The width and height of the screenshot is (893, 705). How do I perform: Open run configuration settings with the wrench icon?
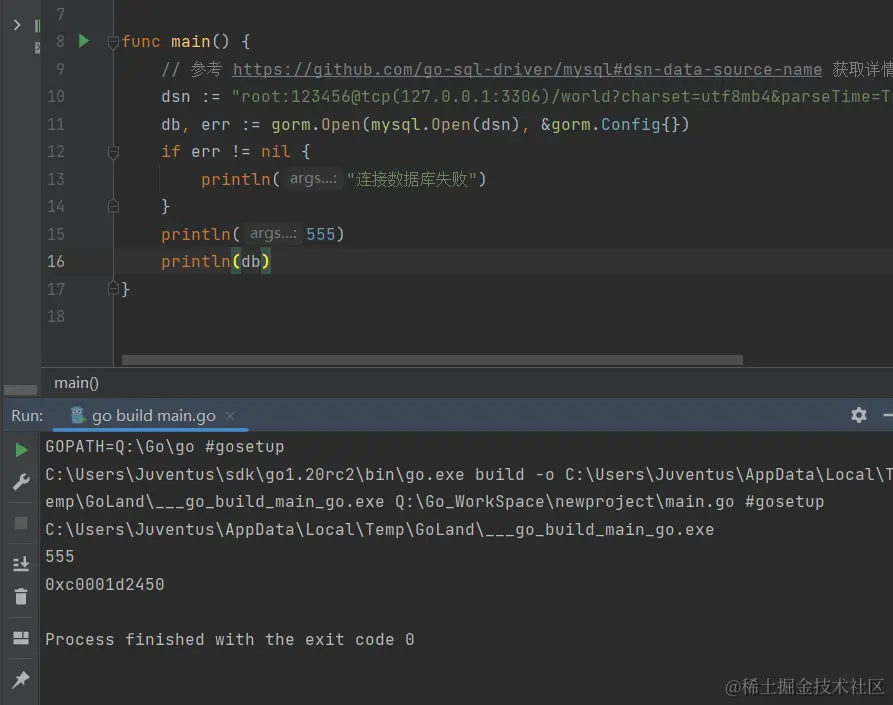(21, 482)
